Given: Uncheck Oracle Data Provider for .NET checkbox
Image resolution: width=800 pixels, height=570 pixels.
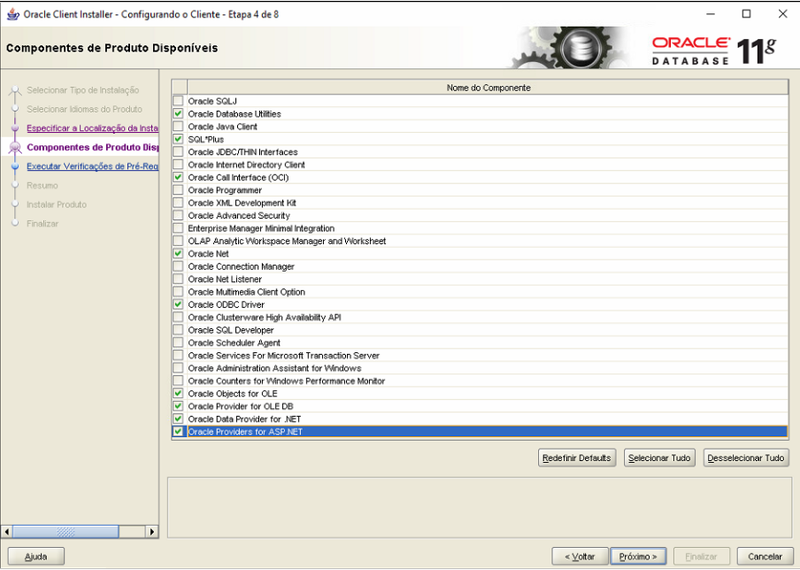Looking at the screenshot, I should coord(178,419).
